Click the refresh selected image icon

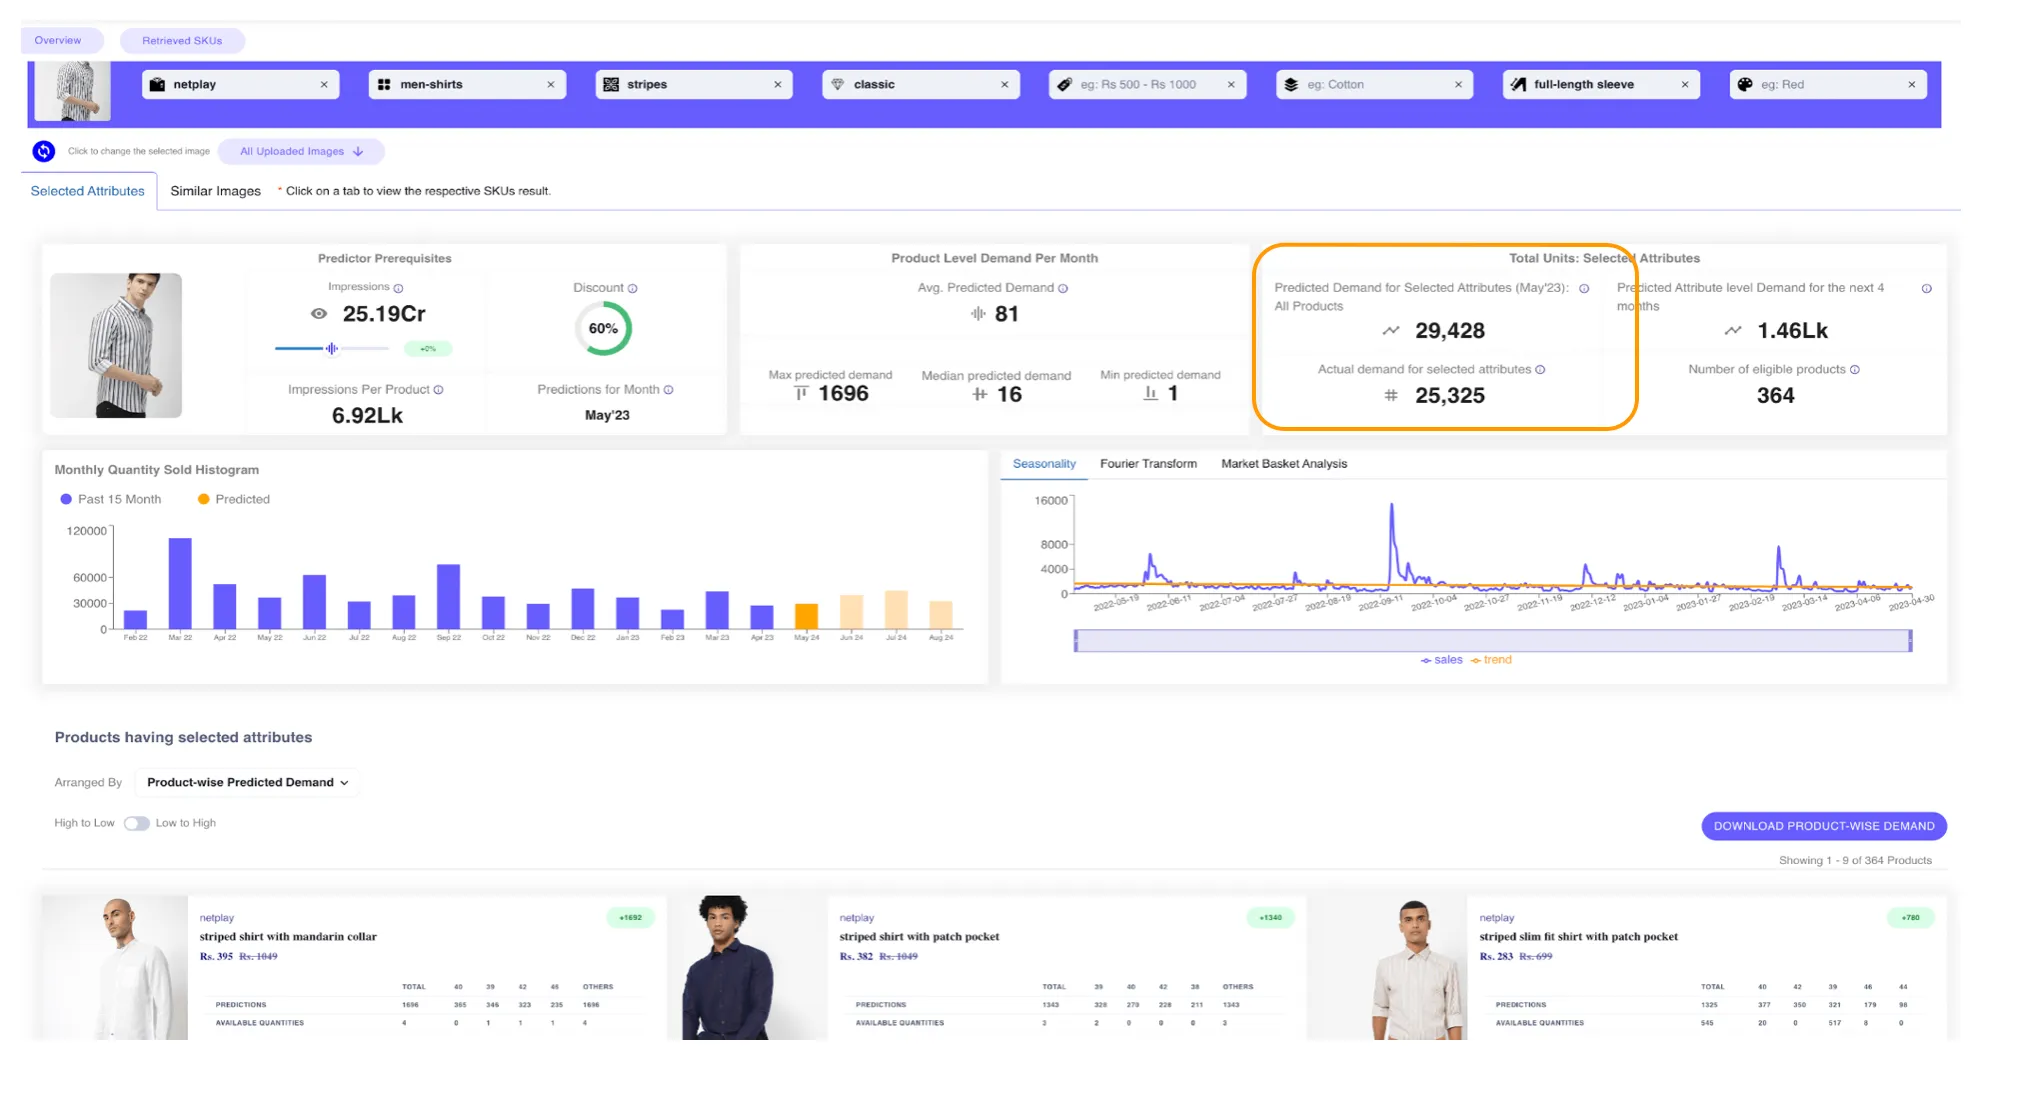(x=43, y=151)
